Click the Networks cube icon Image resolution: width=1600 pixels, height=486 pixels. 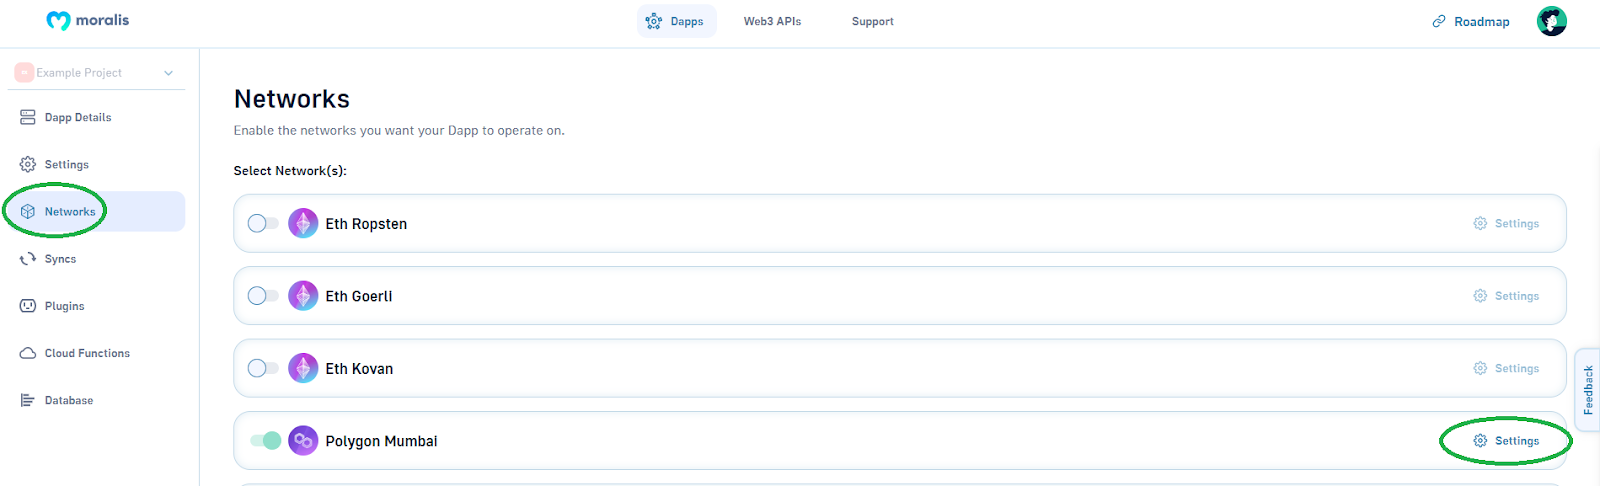click(x=28, y=211)
